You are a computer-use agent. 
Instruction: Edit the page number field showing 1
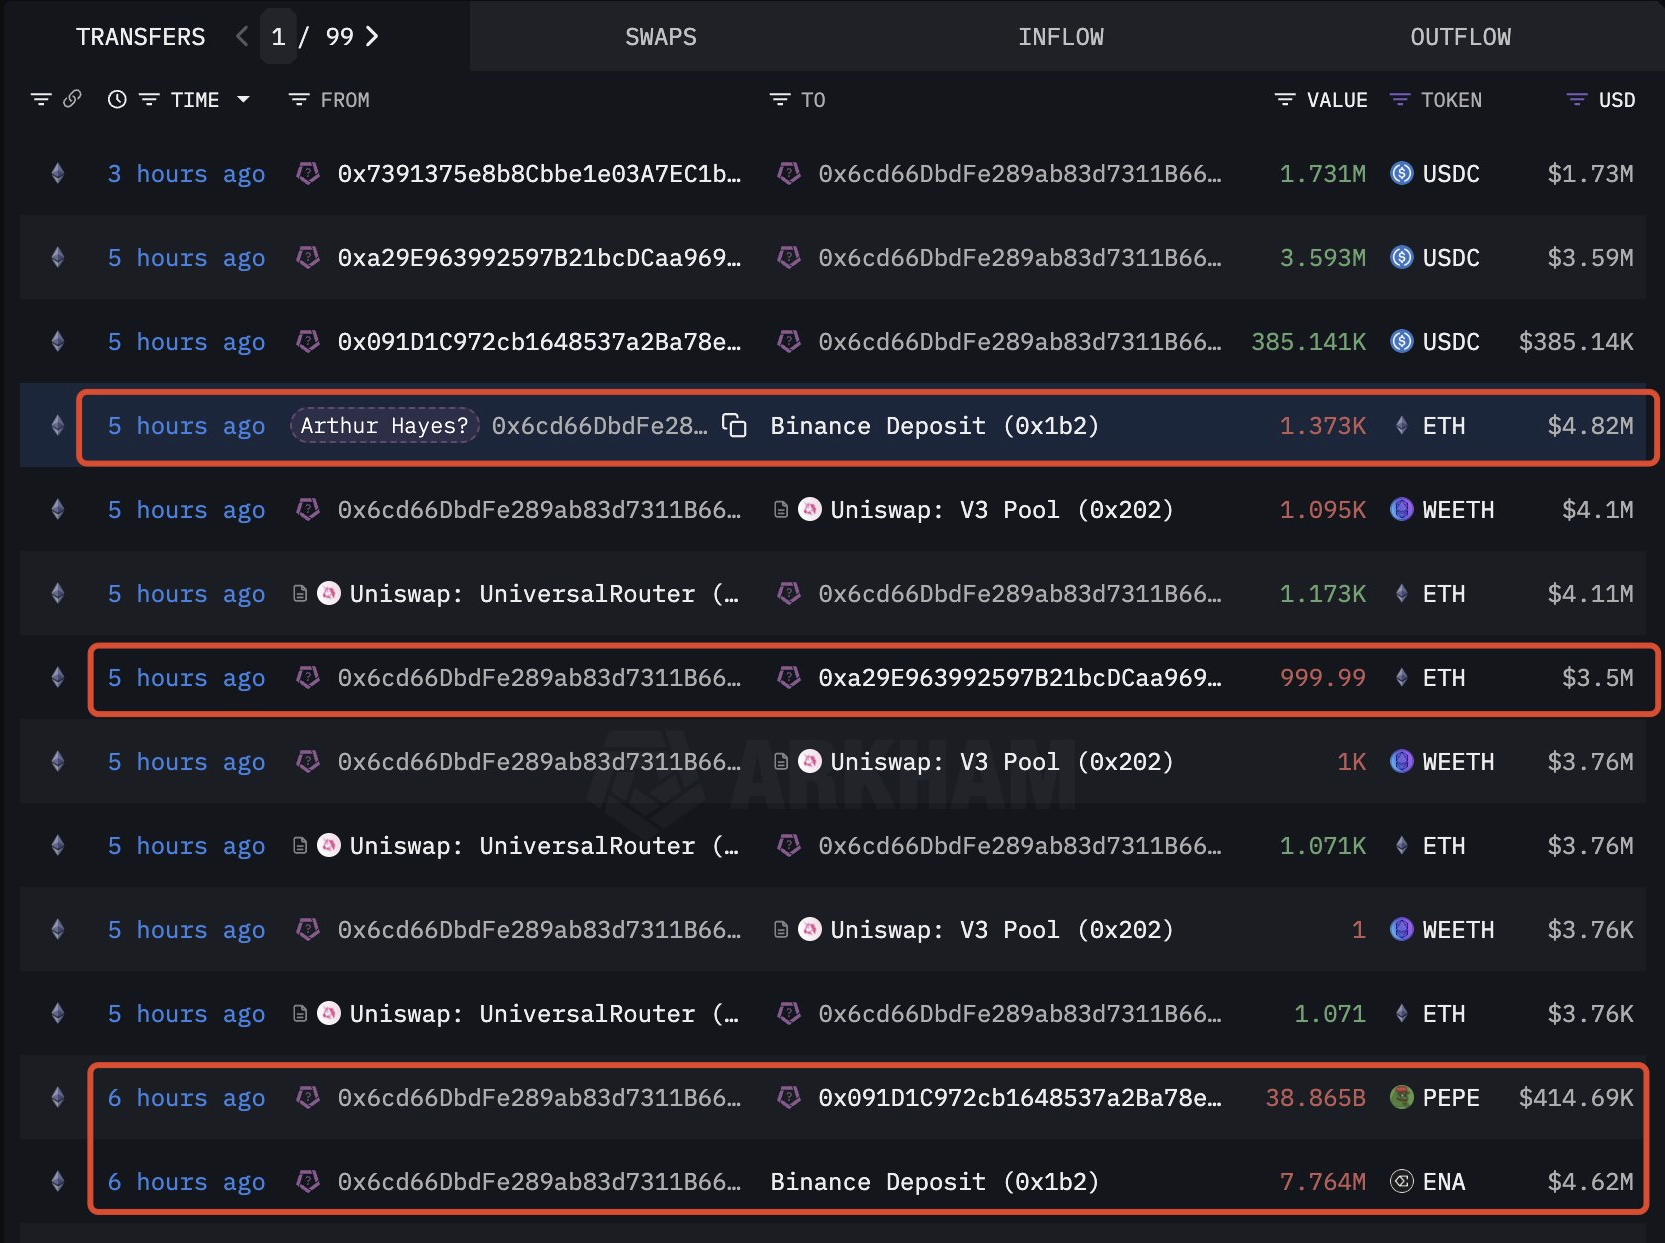coord(278,37)
